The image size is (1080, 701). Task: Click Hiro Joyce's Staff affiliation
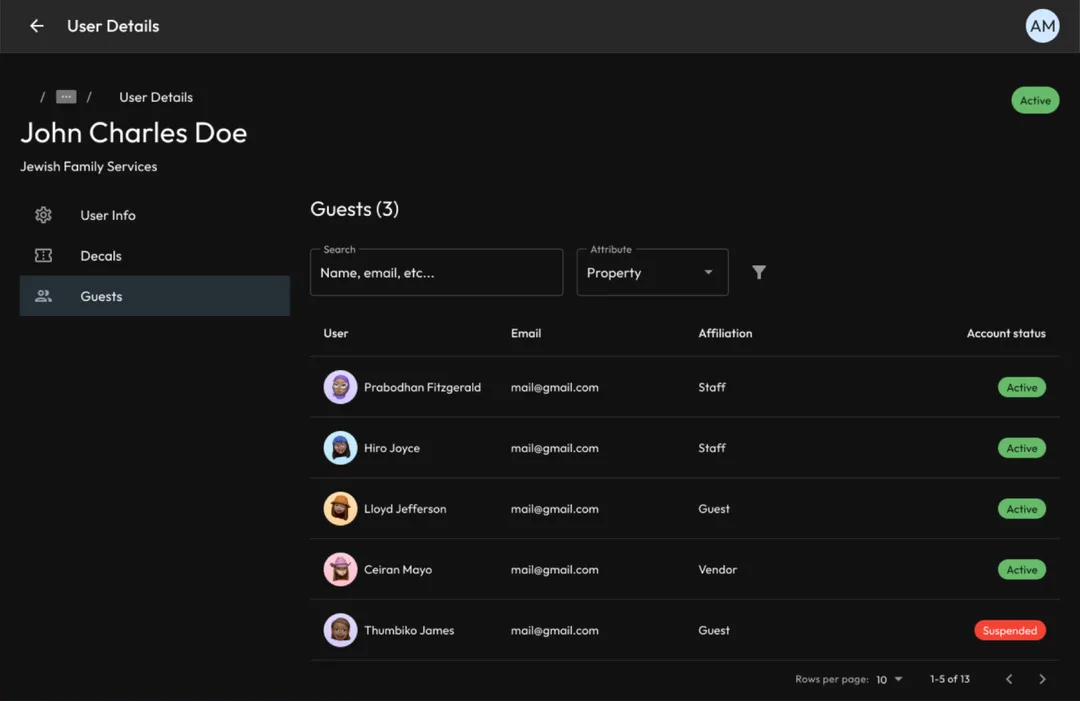pos(712,448)
